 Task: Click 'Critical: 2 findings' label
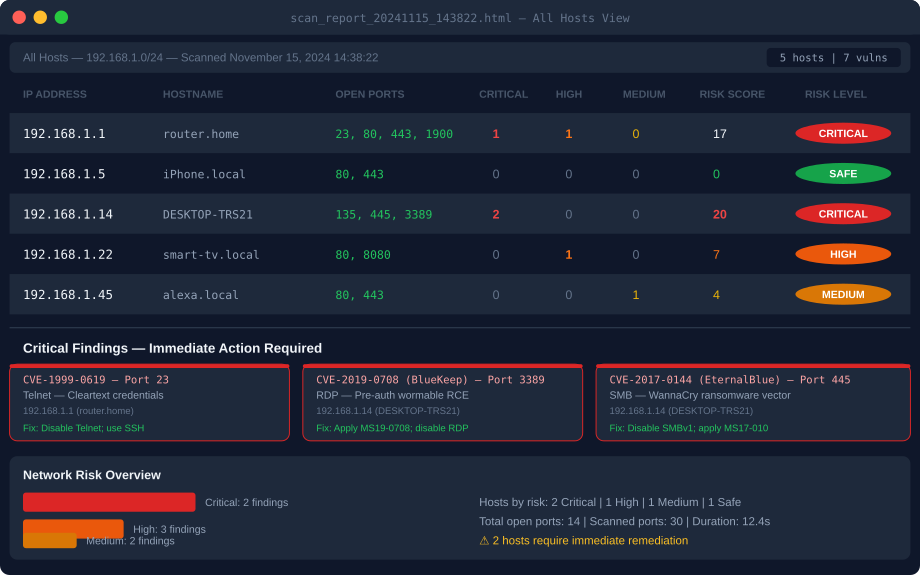(246, 502)
